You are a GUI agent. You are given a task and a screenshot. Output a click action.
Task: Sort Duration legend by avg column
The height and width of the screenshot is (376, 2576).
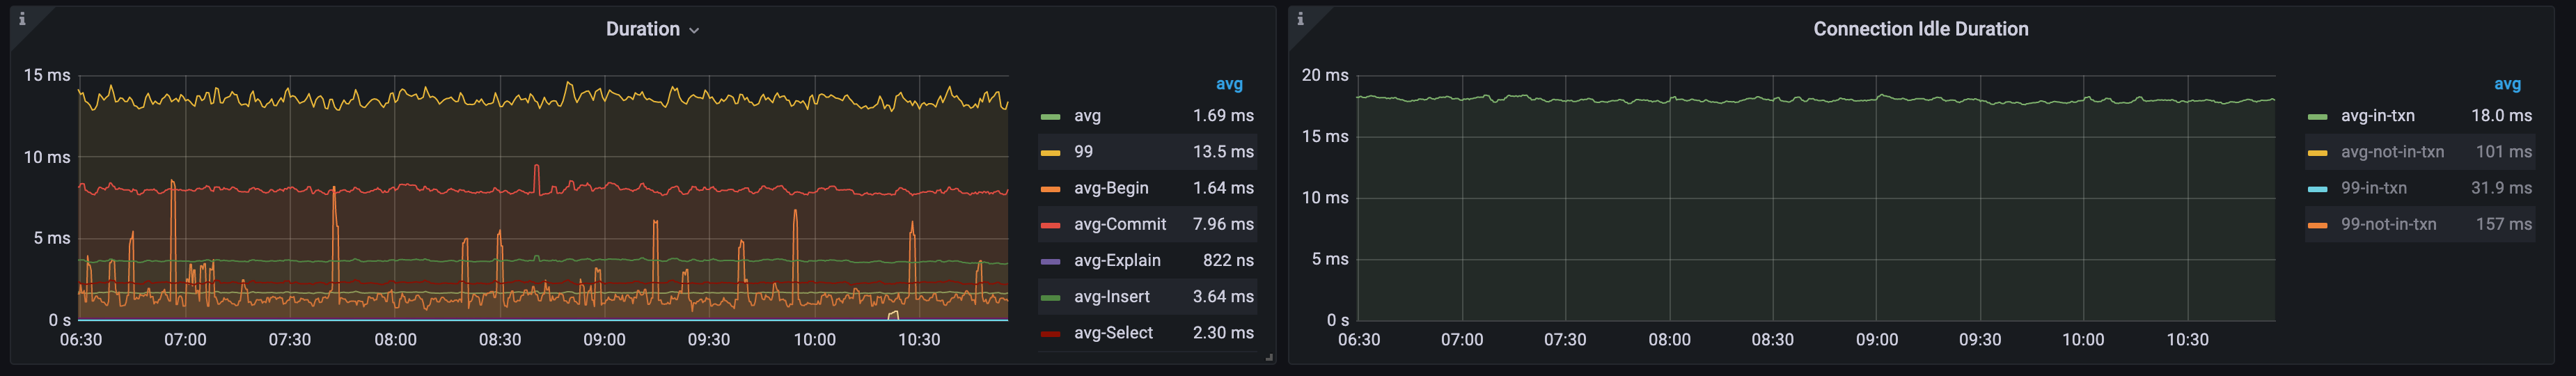1229,84
